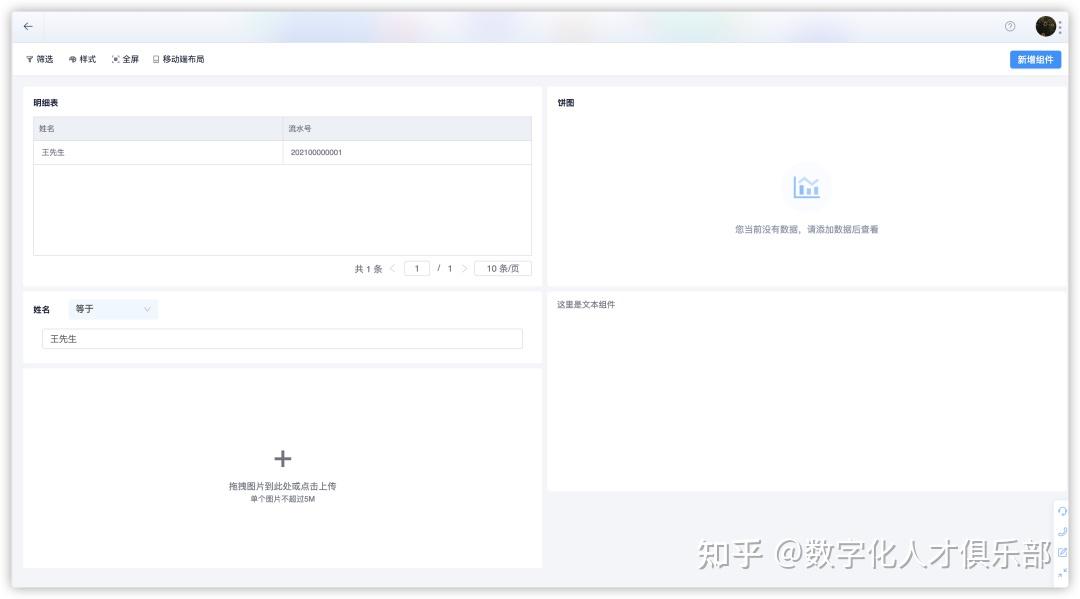Click the 王先生 table cell

(x=158, y=152)
